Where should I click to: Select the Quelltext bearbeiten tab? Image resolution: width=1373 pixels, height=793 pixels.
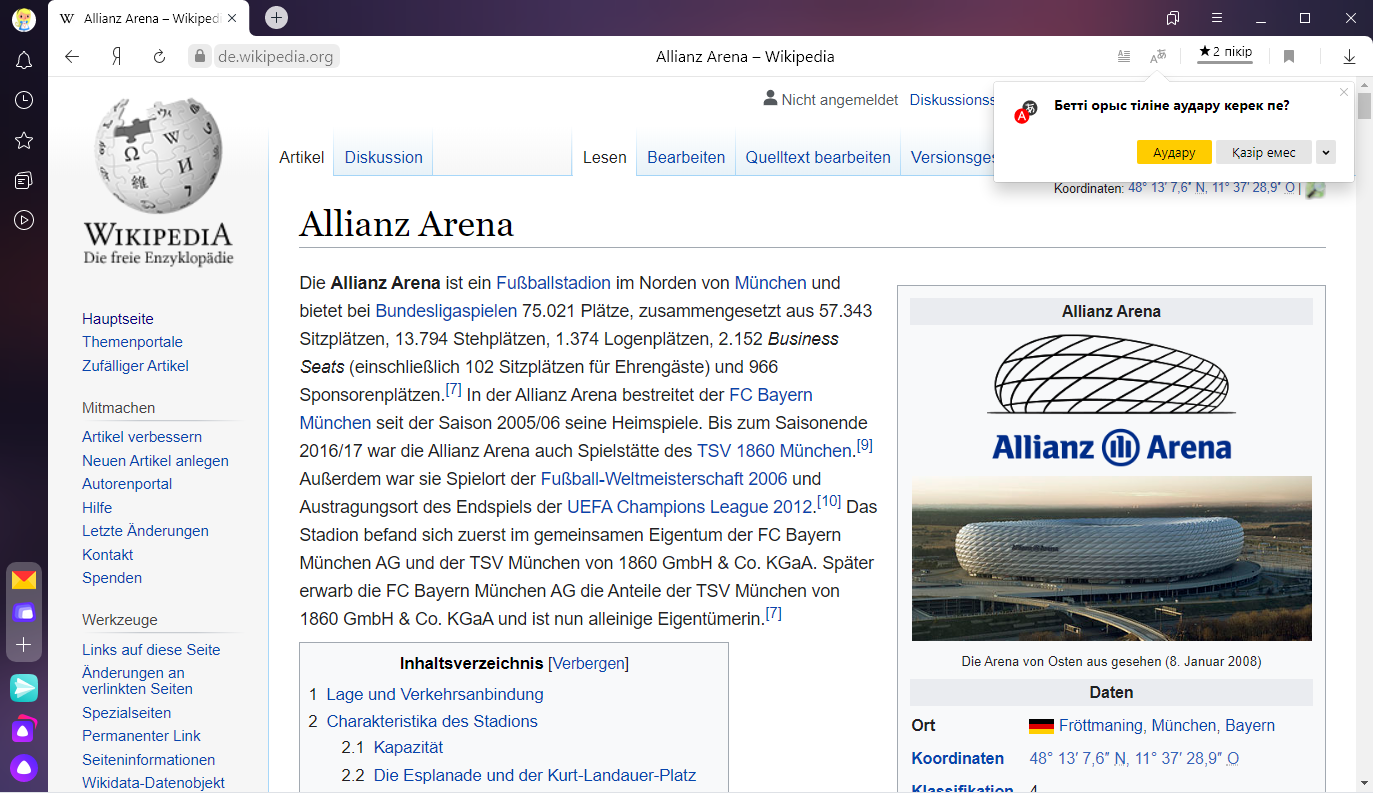(818, 157)
